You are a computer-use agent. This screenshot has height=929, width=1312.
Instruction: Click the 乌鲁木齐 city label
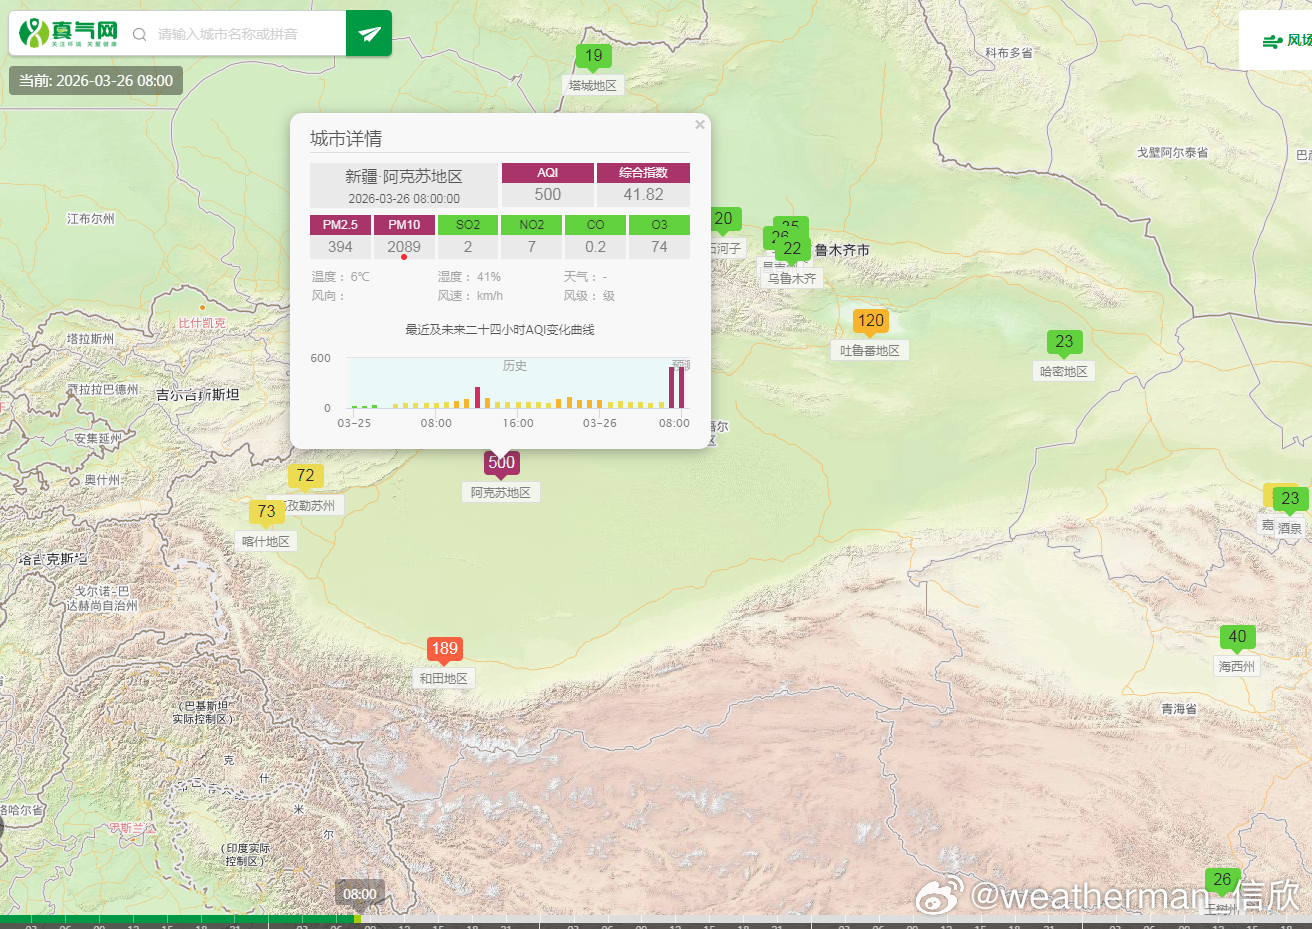click(792, 279)
